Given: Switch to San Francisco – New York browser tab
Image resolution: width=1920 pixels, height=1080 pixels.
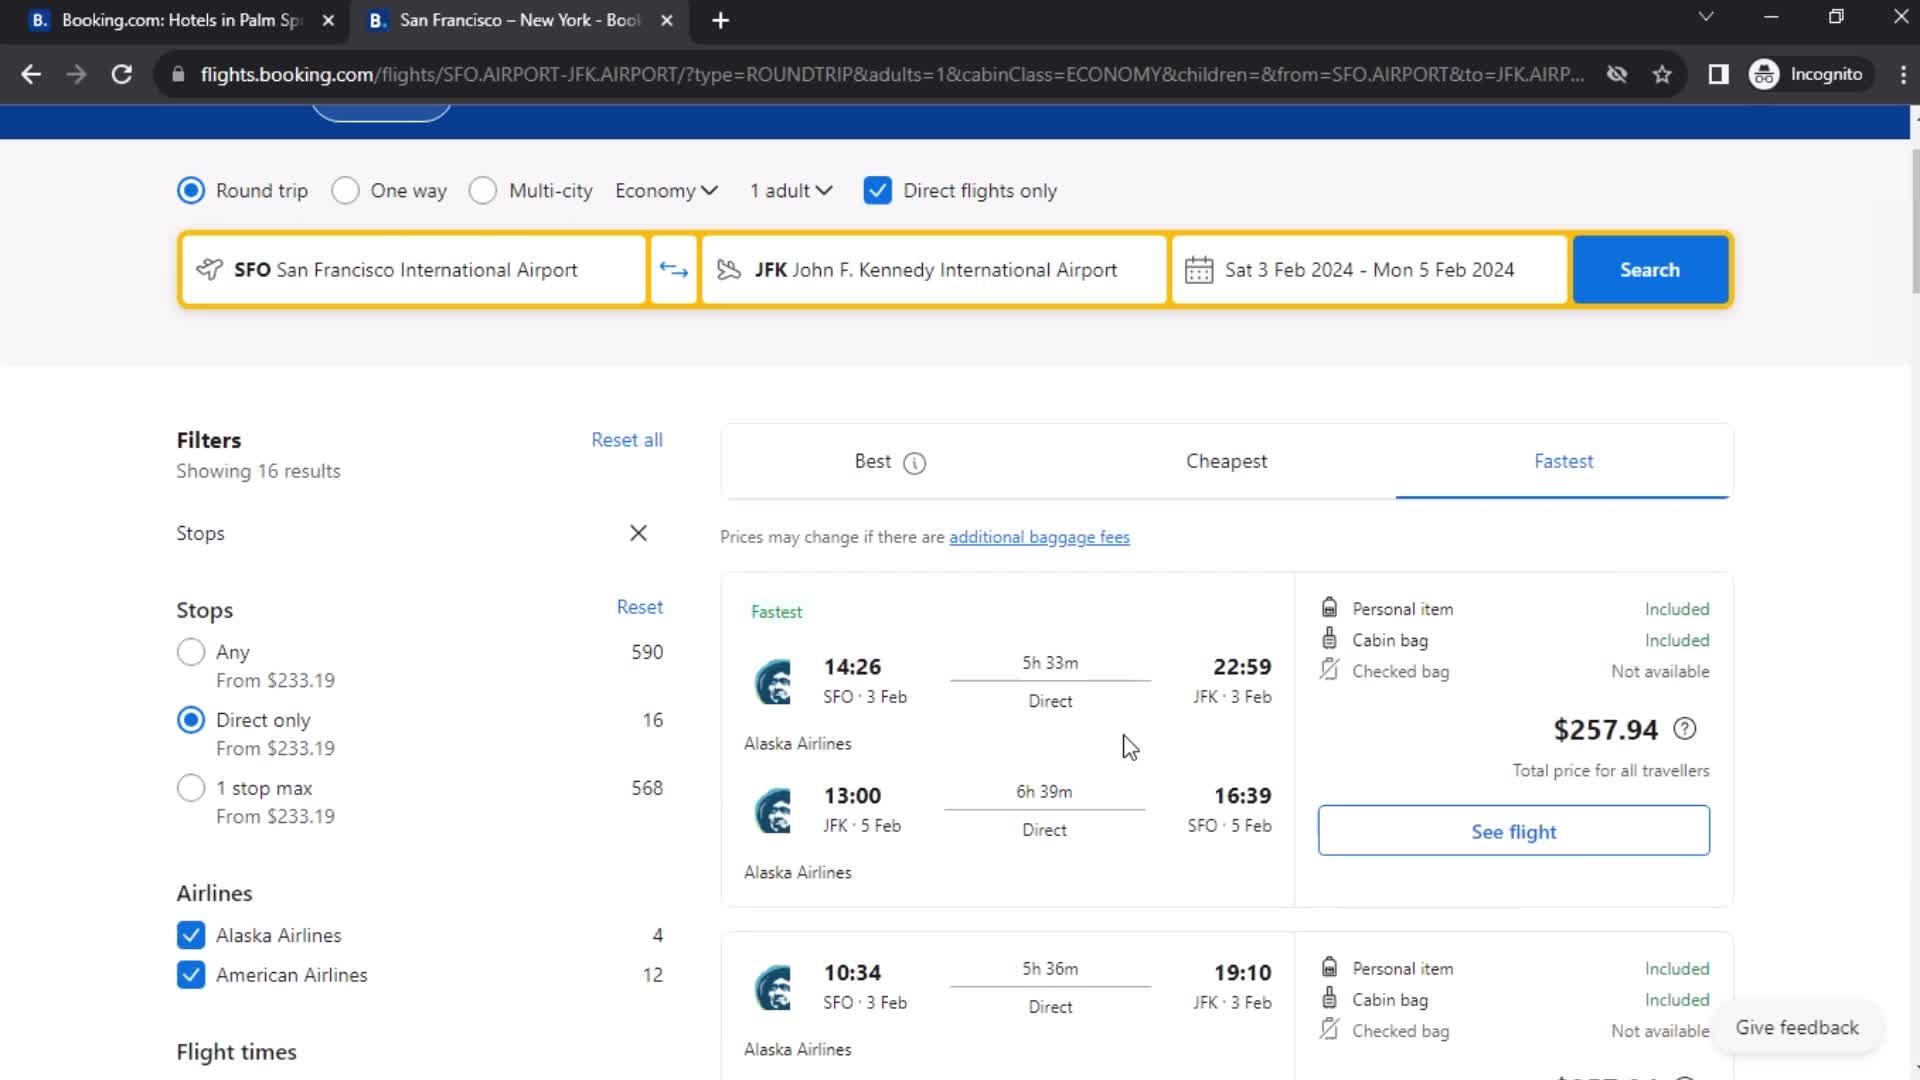Looking at the screenshot, I should [x=518, y=20].
